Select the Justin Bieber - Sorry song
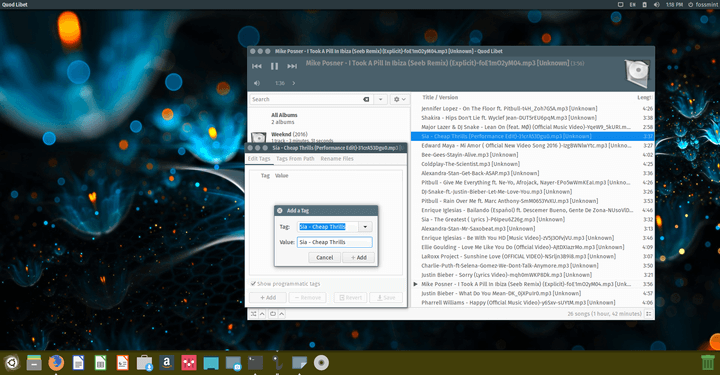This screenshot has width=720, height=375. tap(532, 275)
